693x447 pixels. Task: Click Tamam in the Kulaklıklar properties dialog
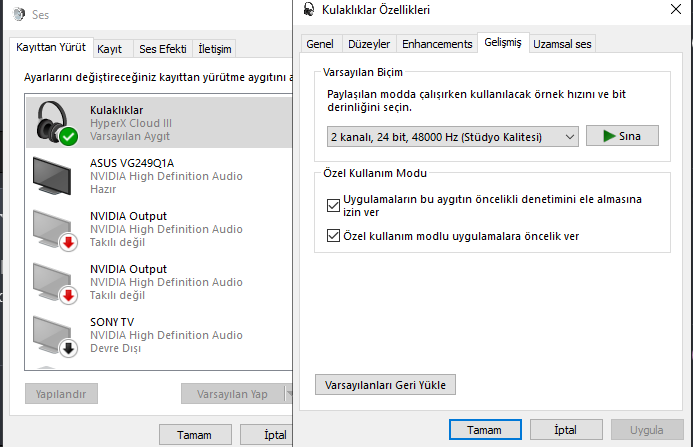pos(482,429)
